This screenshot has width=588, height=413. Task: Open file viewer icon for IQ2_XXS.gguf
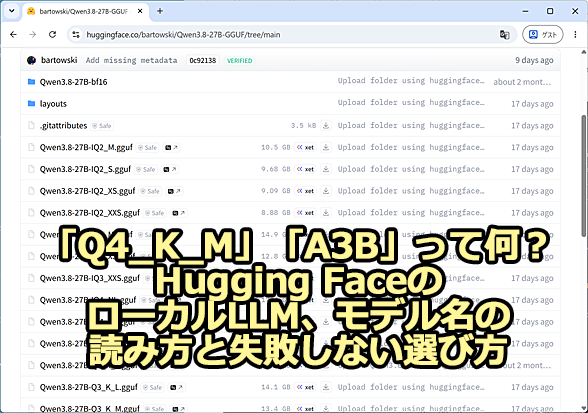tap(178, 213)
